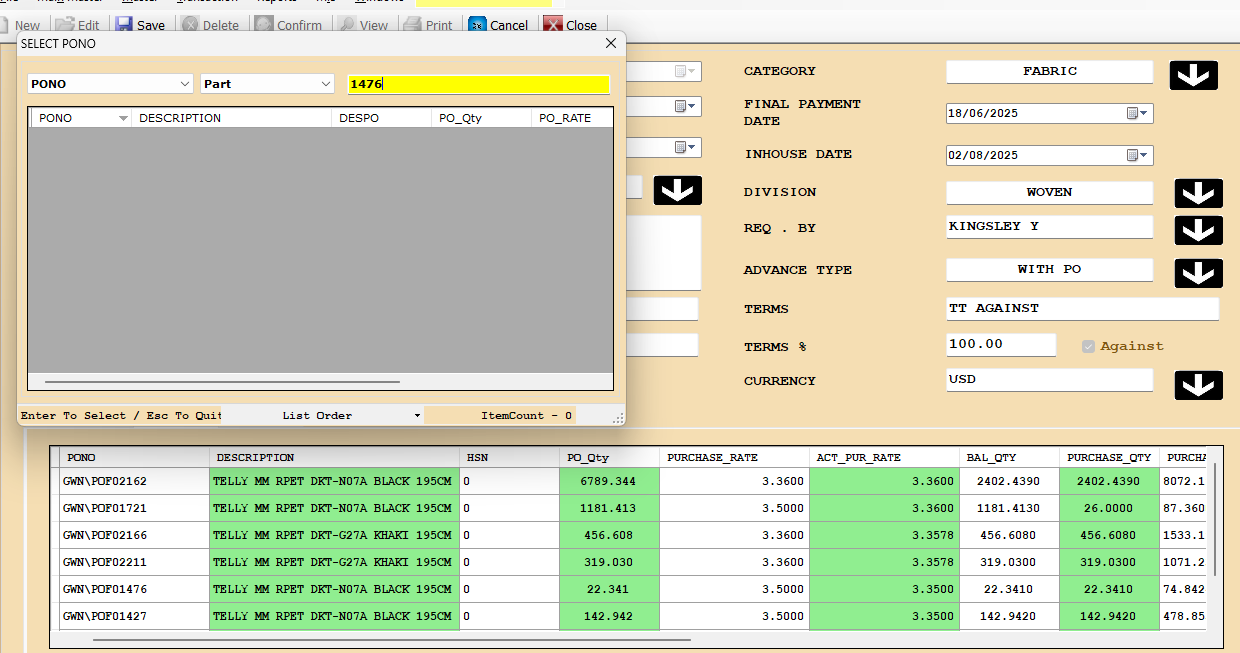The height and width of the screenshot is (653, 1240).
Task: Click the DESCRIPTION column header in dialog
Action: coord(230,118)
